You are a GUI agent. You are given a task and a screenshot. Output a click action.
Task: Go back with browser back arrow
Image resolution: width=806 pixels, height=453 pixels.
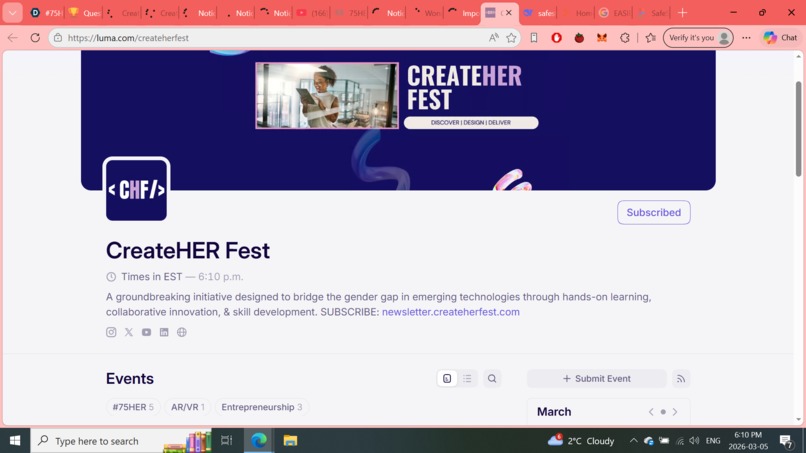13,38
